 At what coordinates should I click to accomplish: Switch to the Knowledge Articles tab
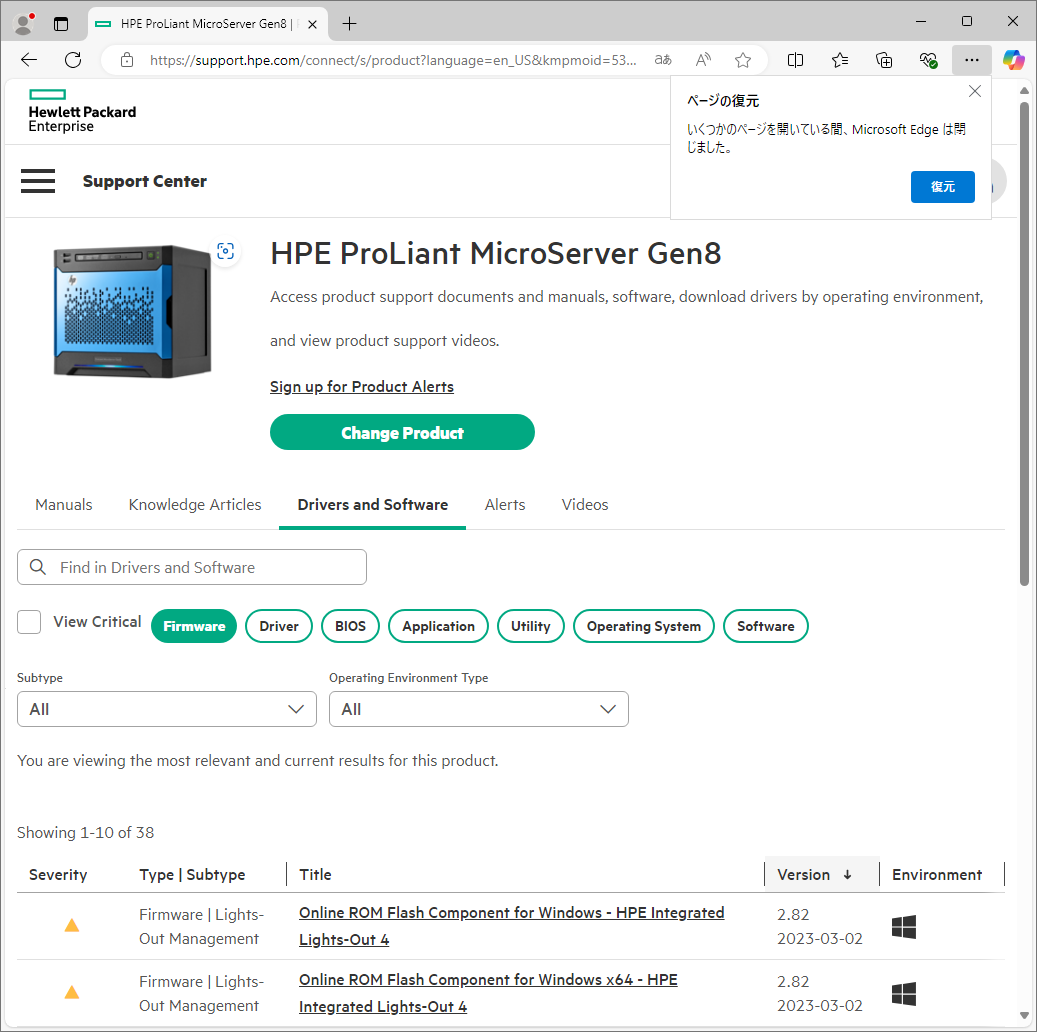[x=195, y=505]
